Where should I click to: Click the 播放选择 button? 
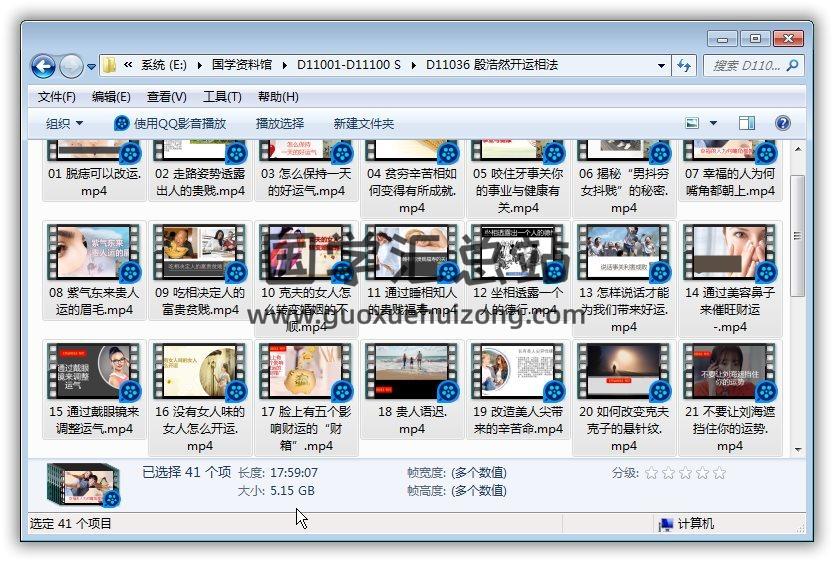[280, 123]
